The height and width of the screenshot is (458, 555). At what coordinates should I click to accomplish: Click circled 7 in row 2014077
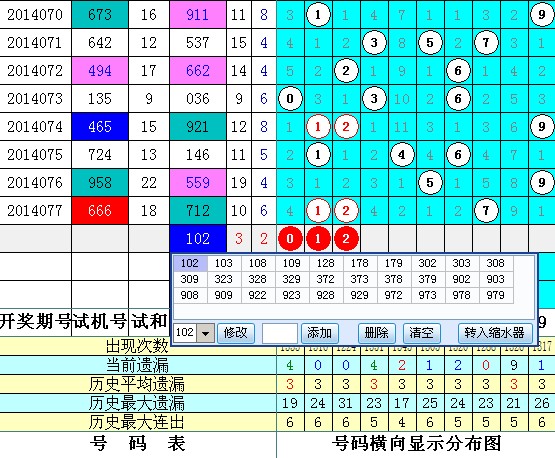click(486, 211)
